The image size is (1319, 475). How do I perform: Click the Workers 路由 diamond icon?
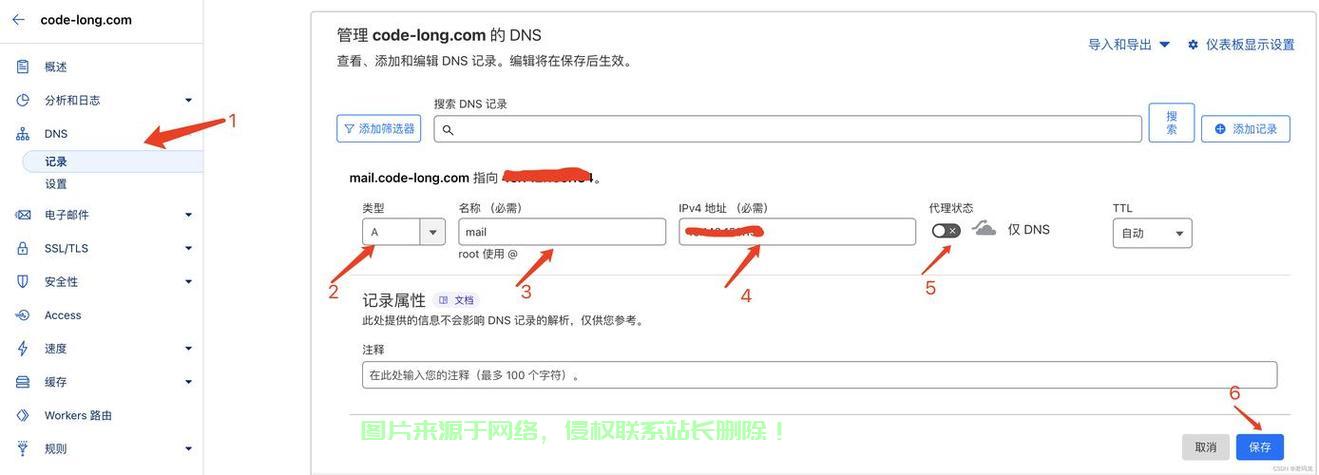click(x=23, y=415)
